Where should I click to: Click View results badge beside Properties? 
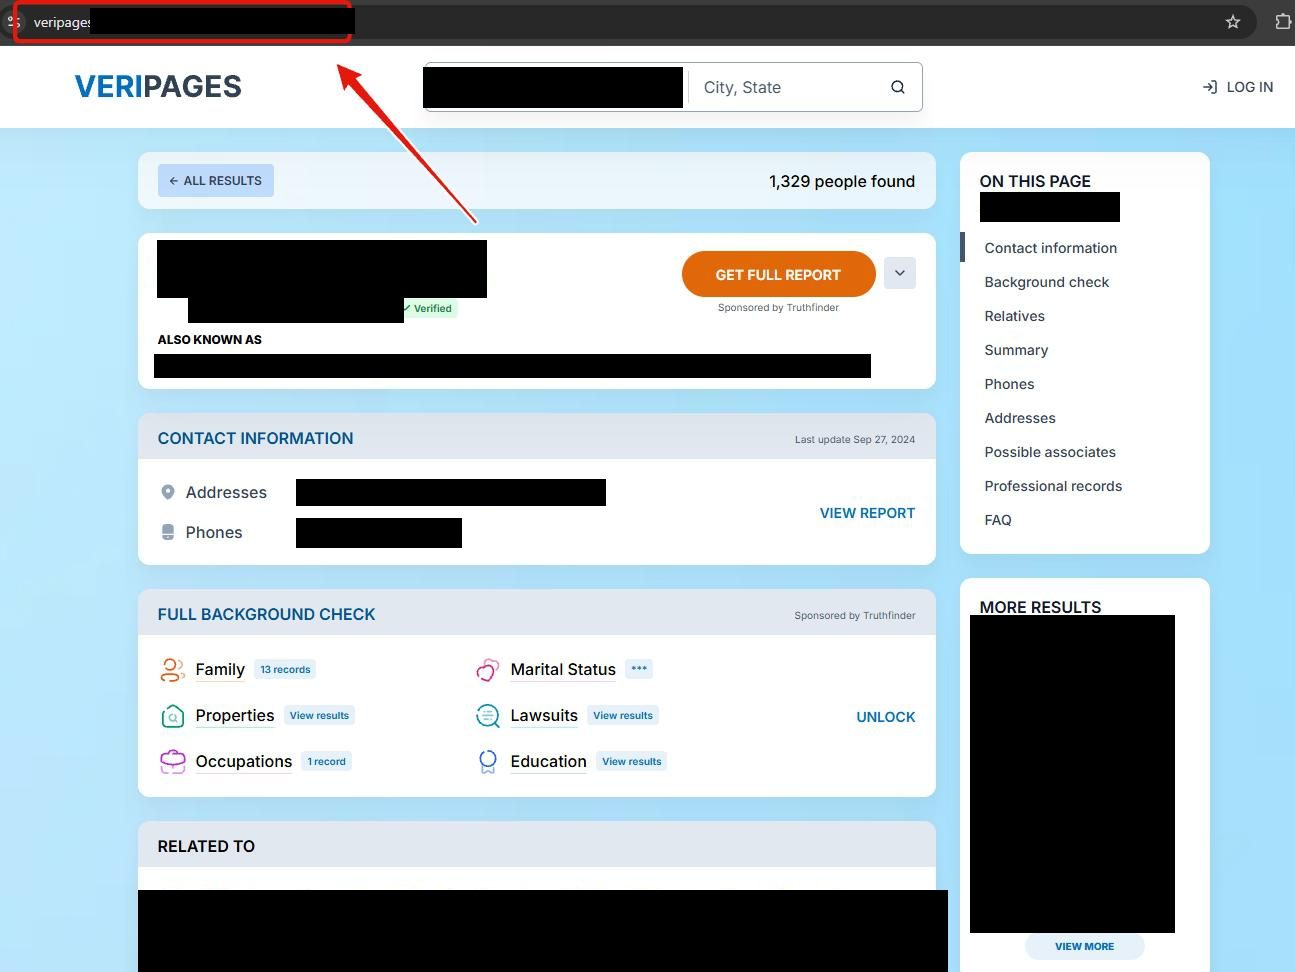click(319, 716)
